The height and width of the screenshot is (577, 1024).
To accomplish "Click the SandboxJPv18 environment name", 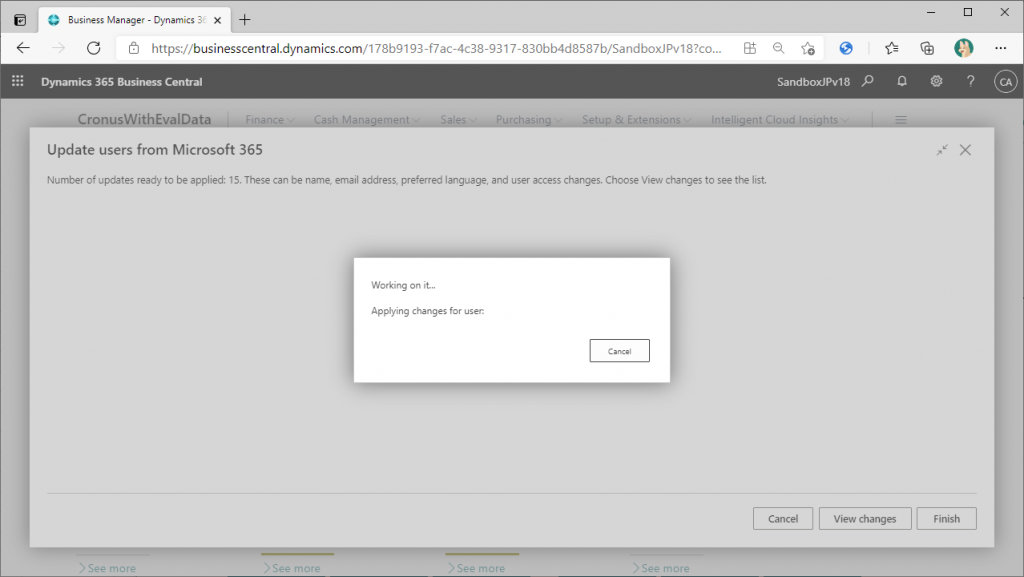I will pos(813,82).
